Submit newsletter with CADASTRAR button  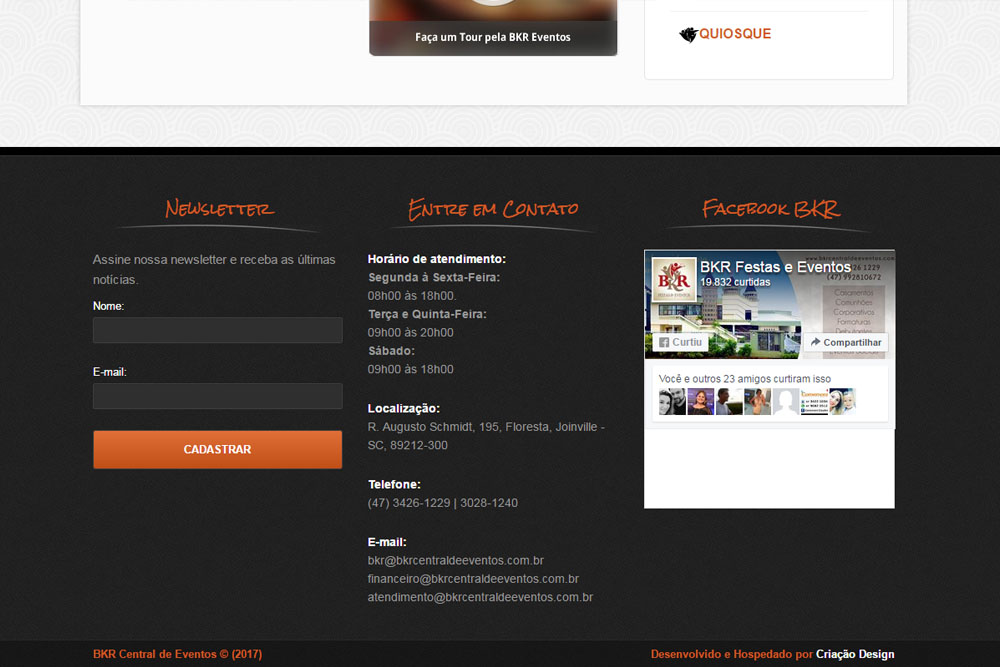[x=217, y=450]
